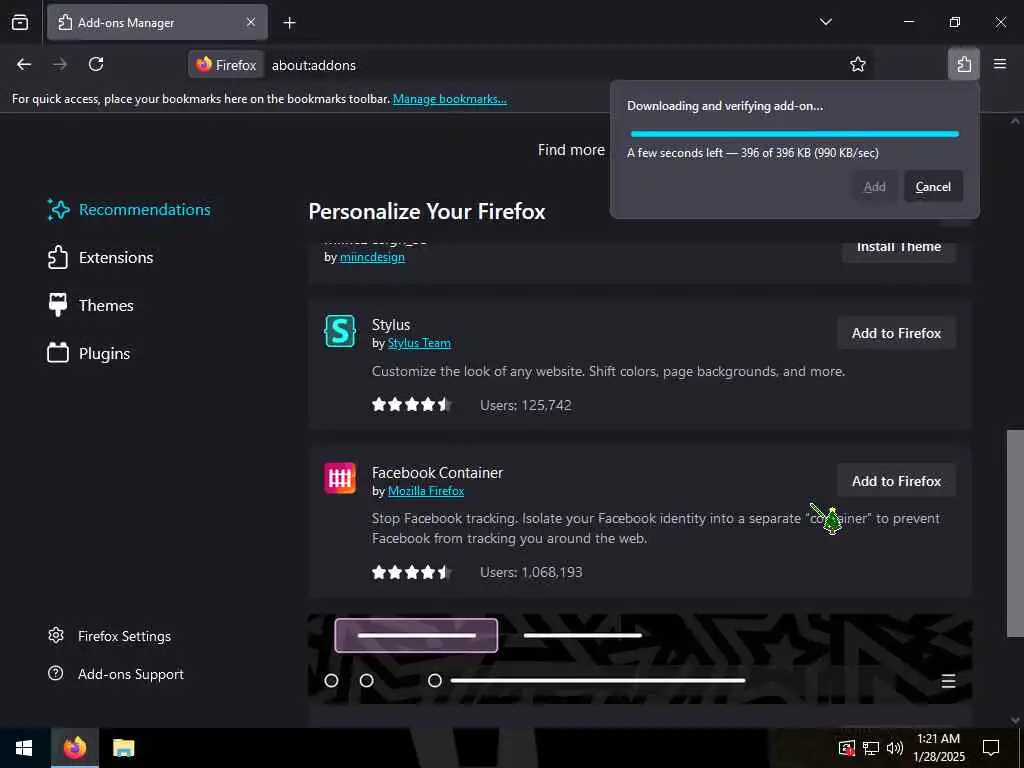Go back with the back arrow
This screenshot has height=768, width=1024.
24,64
